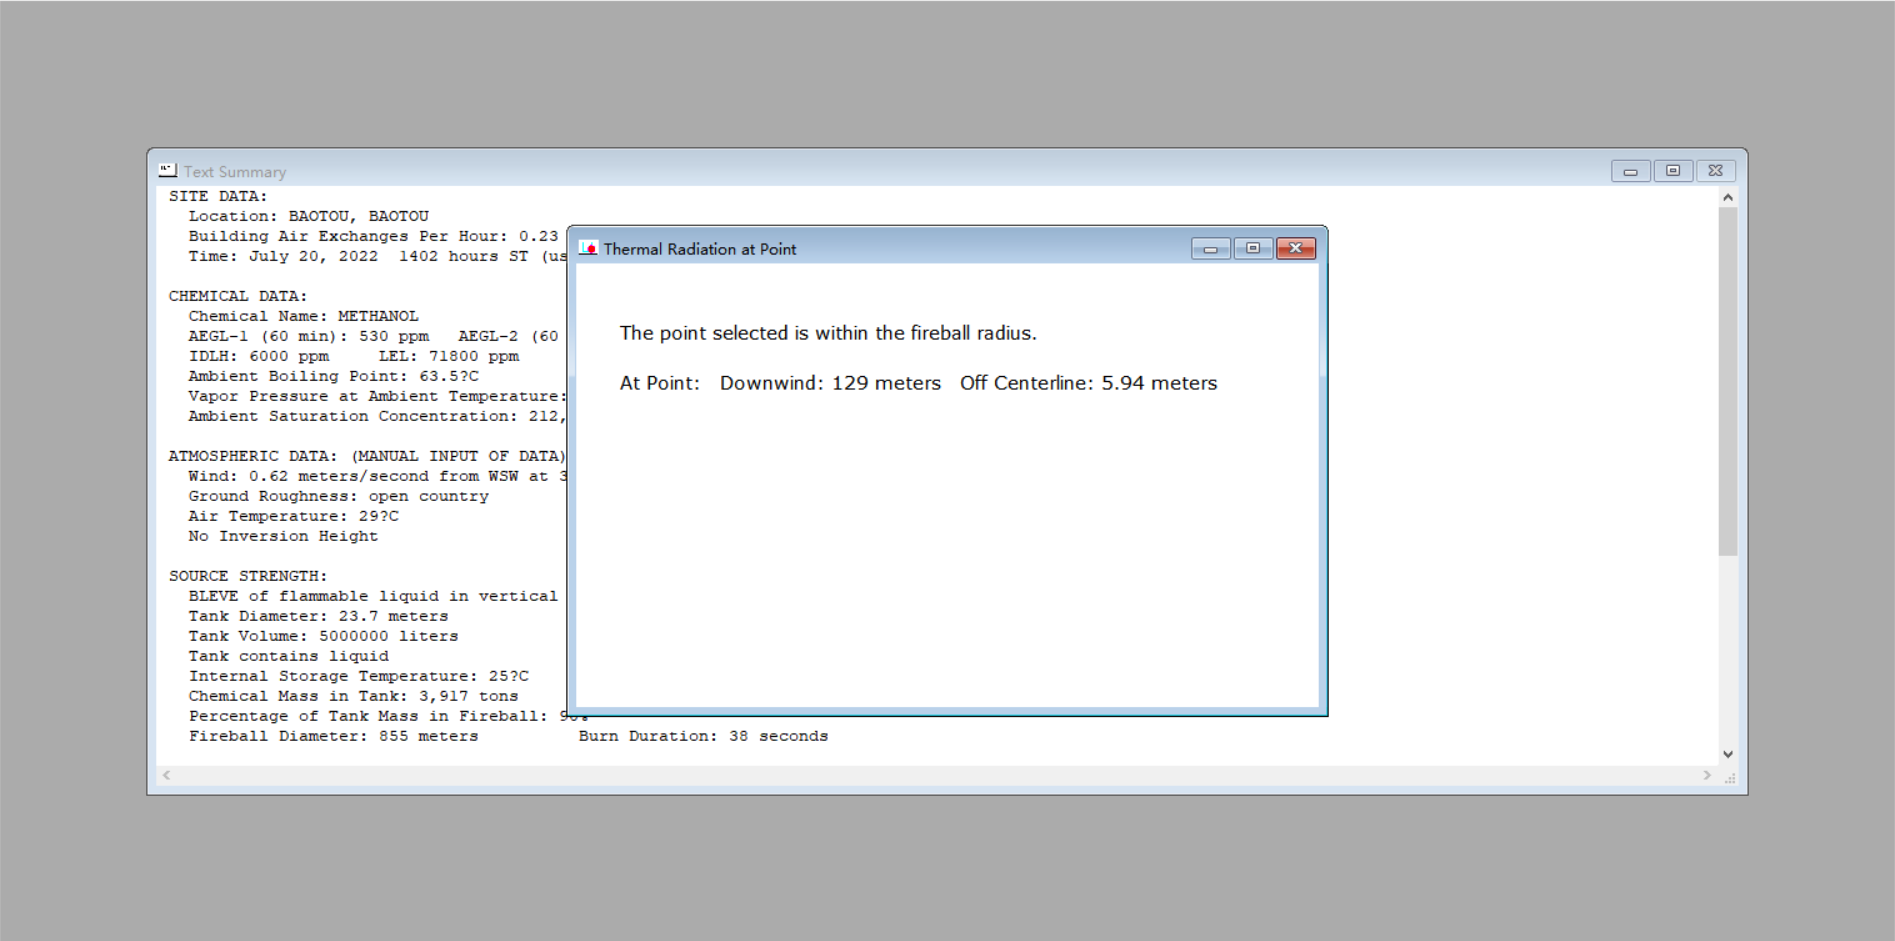Click the 'point selected is within the fireball radius' message
This screenshot has height=941, width=1895.
[x=828, y=333]
